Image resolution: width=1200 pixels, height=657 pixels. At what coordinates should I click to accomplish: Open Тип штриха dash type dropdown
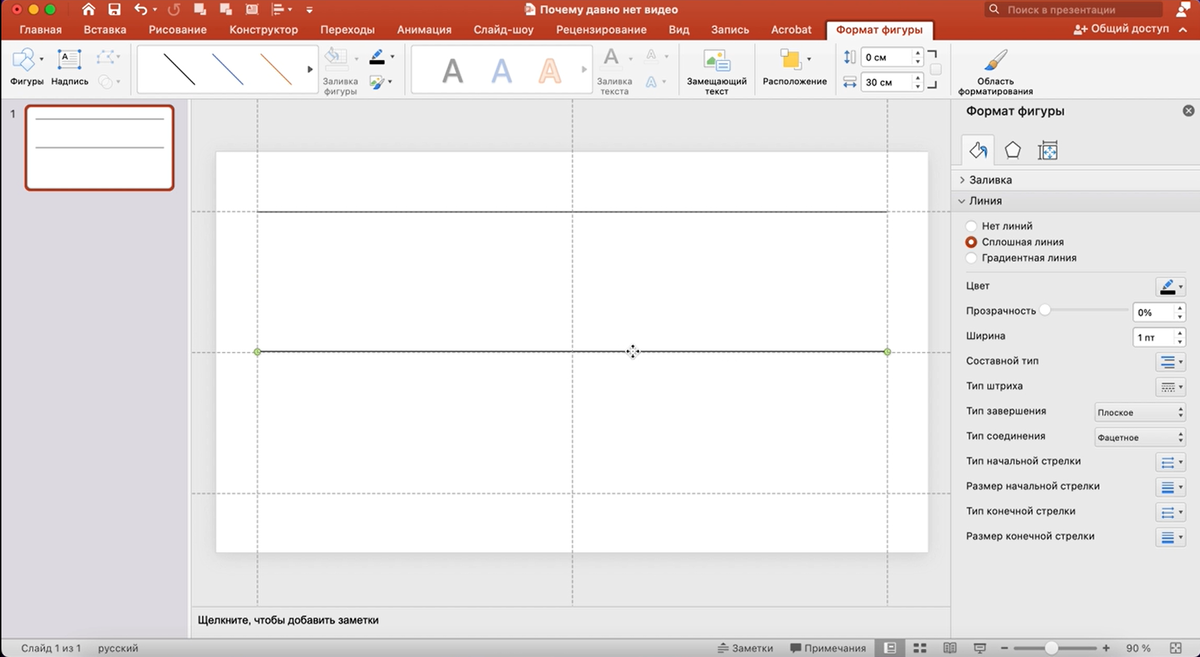click(1170, 387)
